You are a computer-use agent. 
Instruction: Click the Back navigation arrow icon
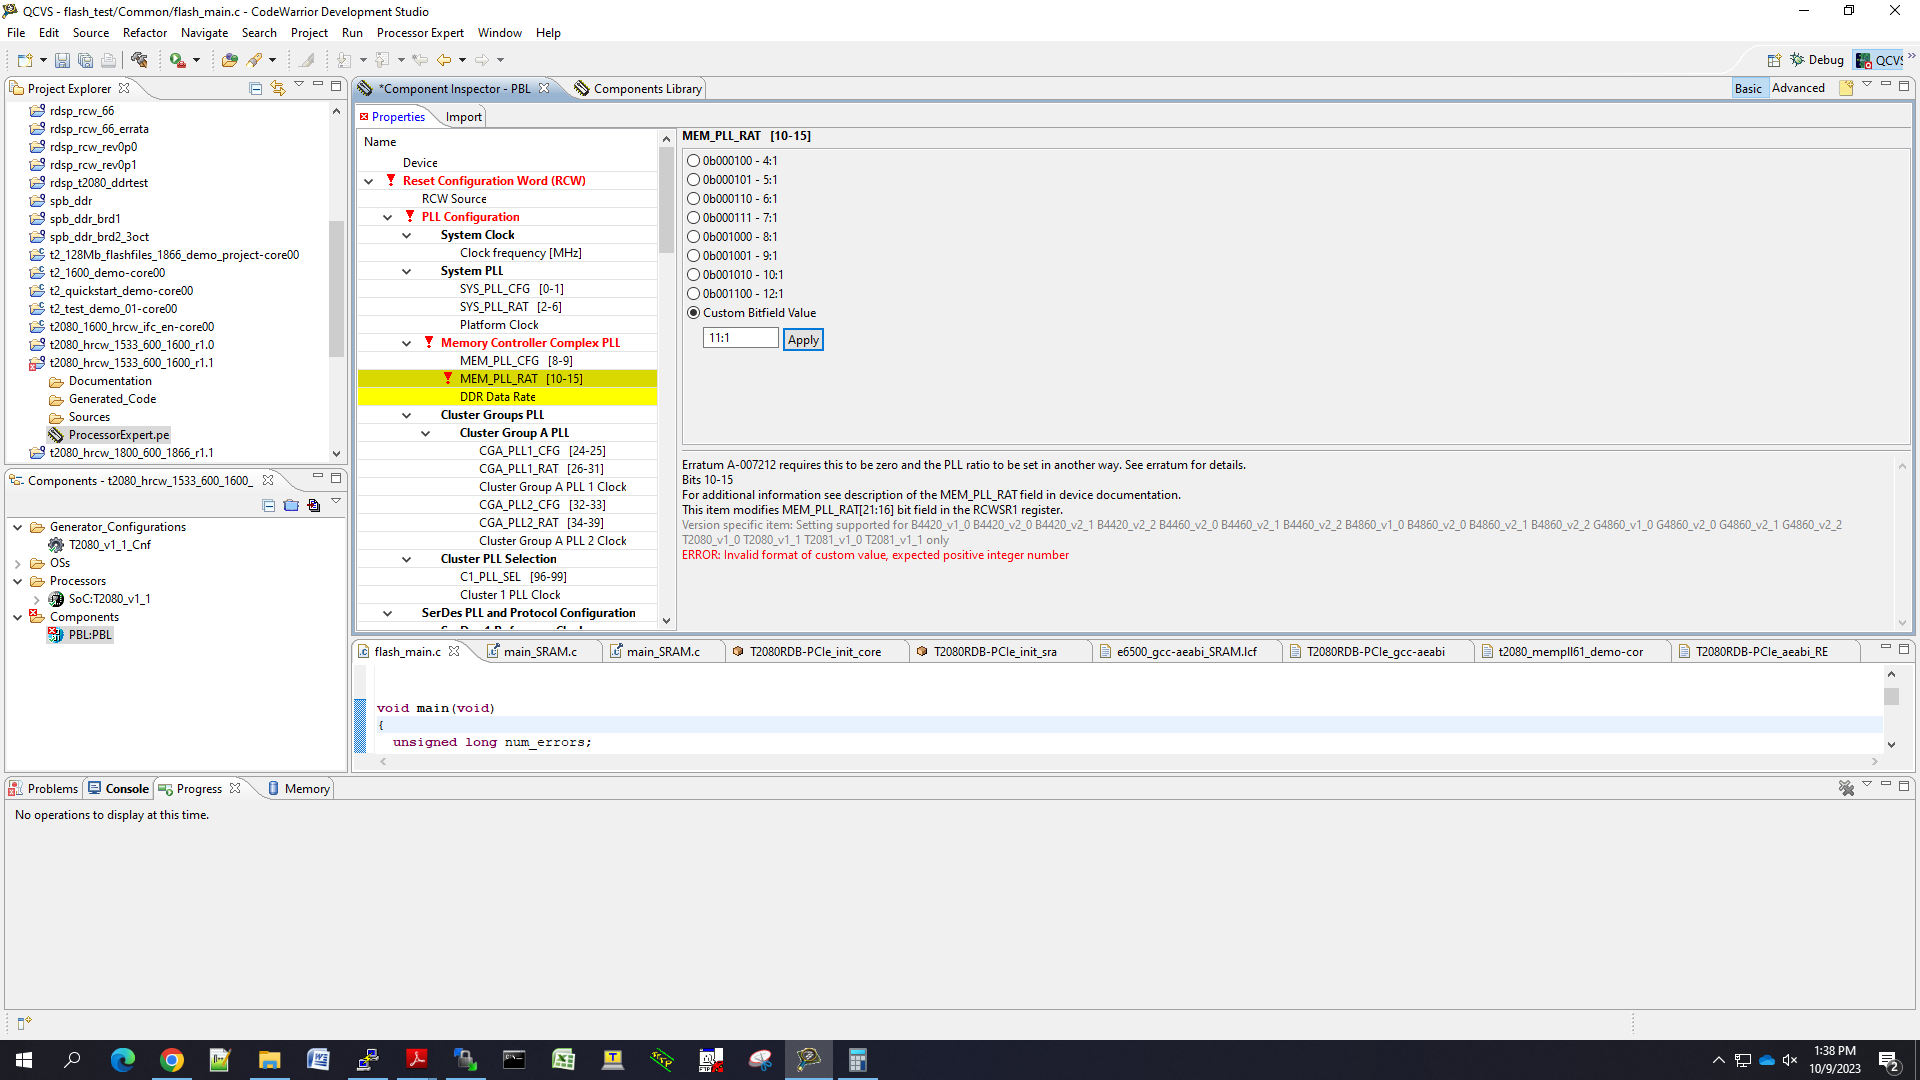click(x=444, y=60)
